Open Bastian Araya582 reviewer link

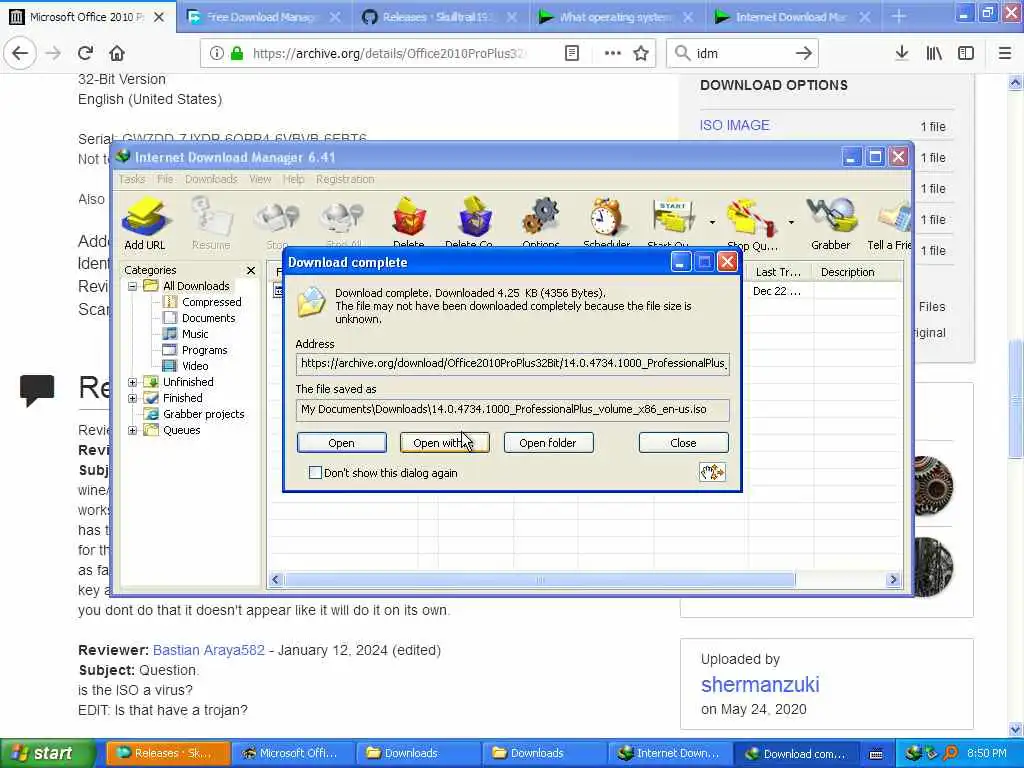pyautogui.click(x=209, y=650)
